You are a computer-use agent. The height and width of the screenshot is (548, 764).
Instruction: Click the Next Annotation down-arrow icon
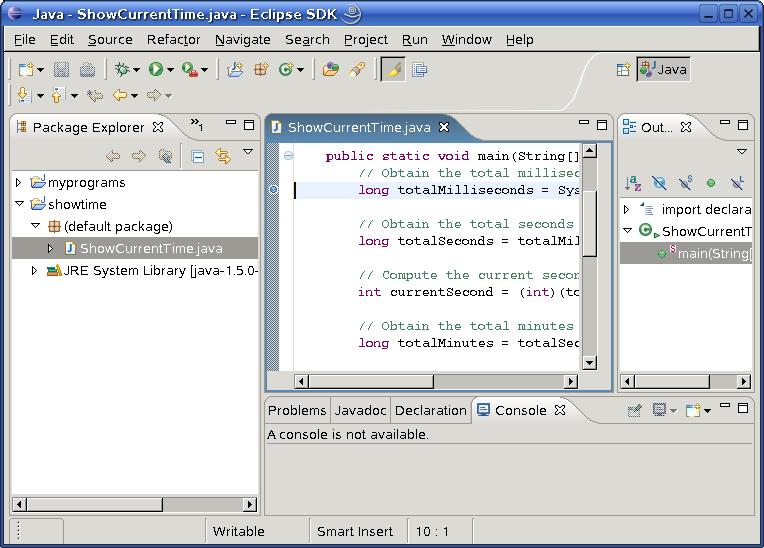(24, 95)
